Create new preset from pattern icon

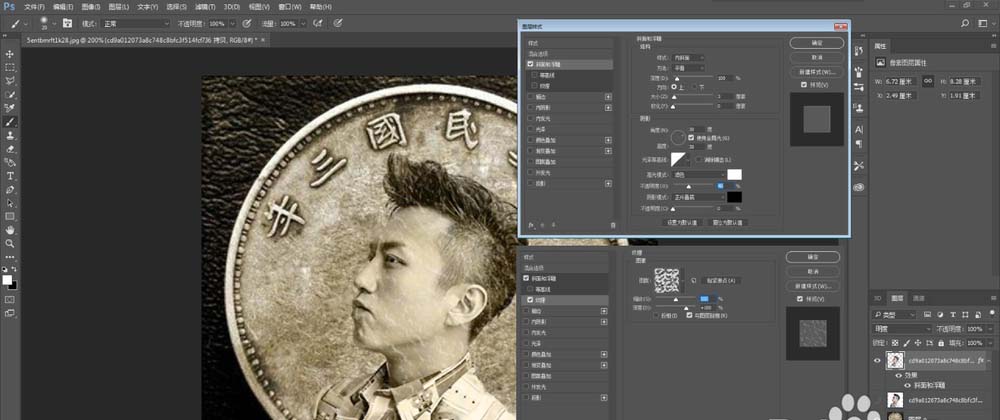pos(693,280)
